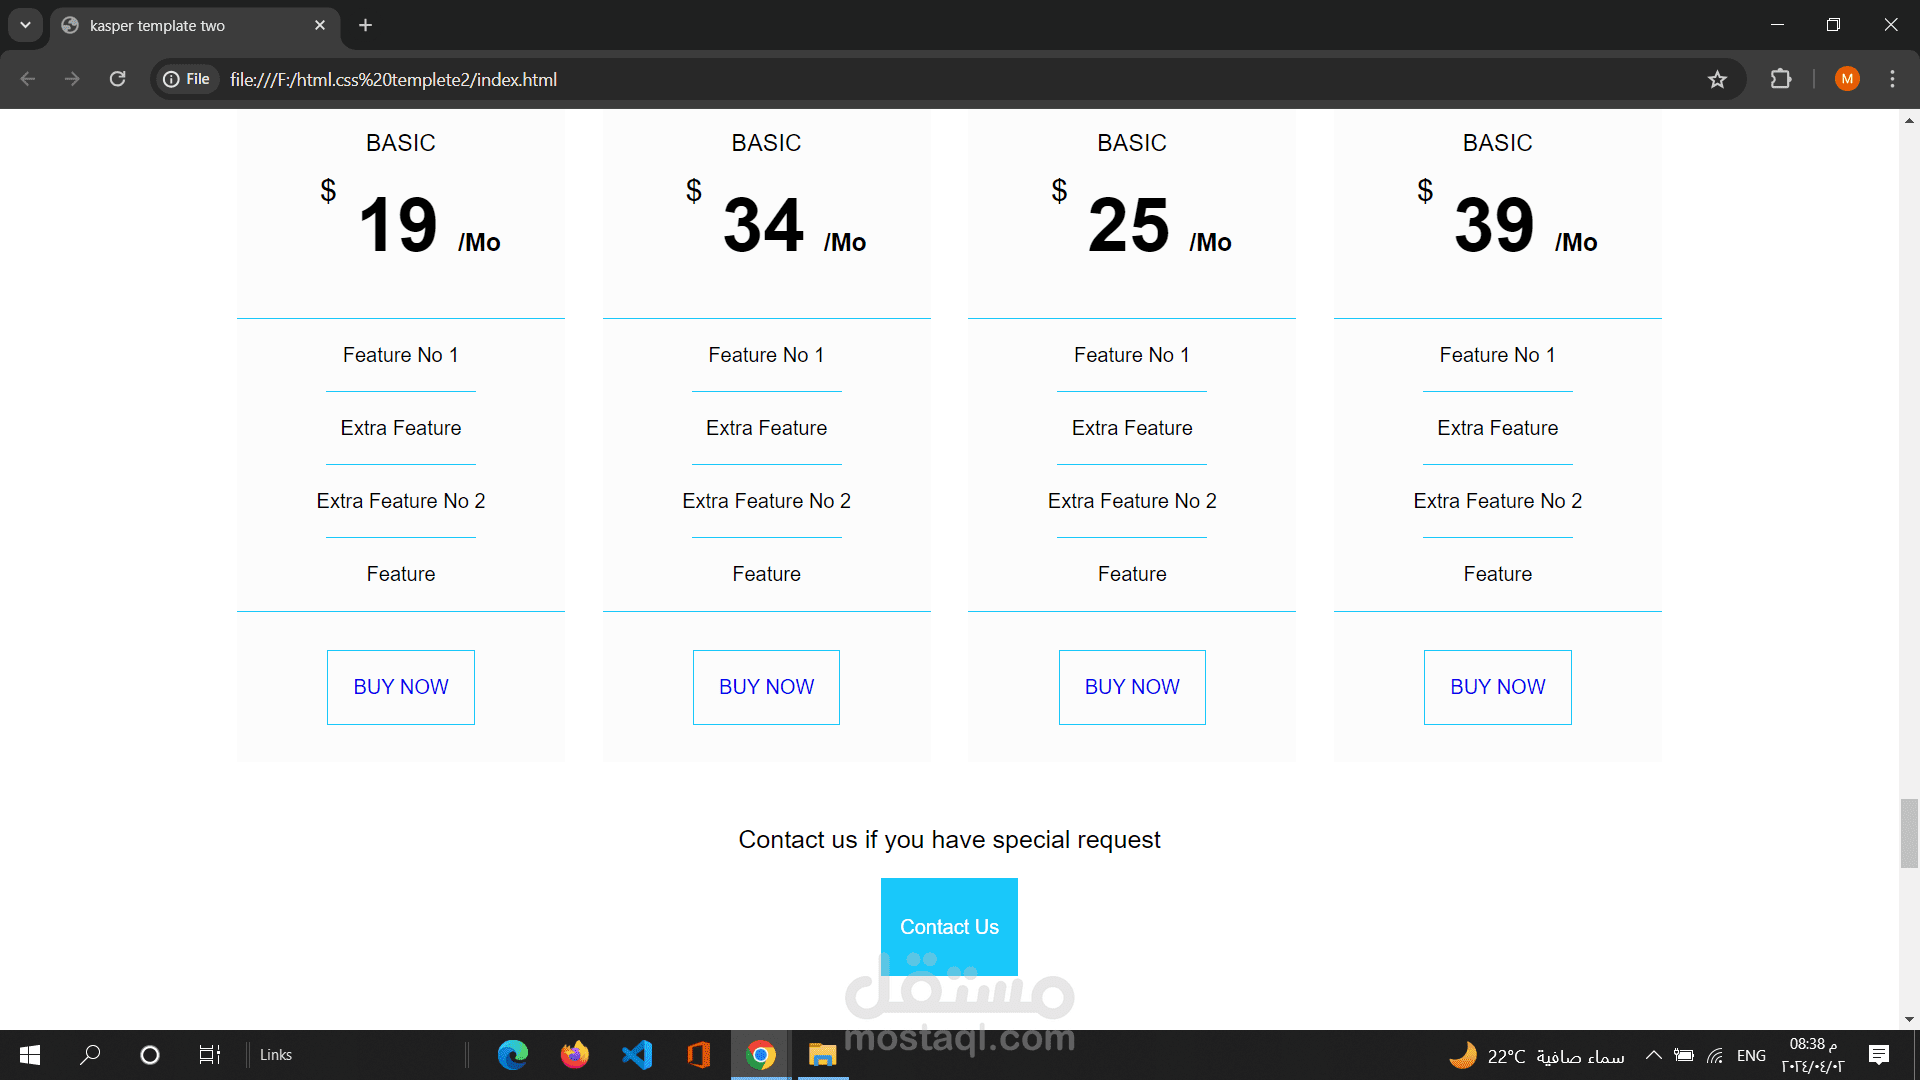Expand the tab search dropdown arrow
The height and width of the screenshot is (1080, 1920).
25,25
